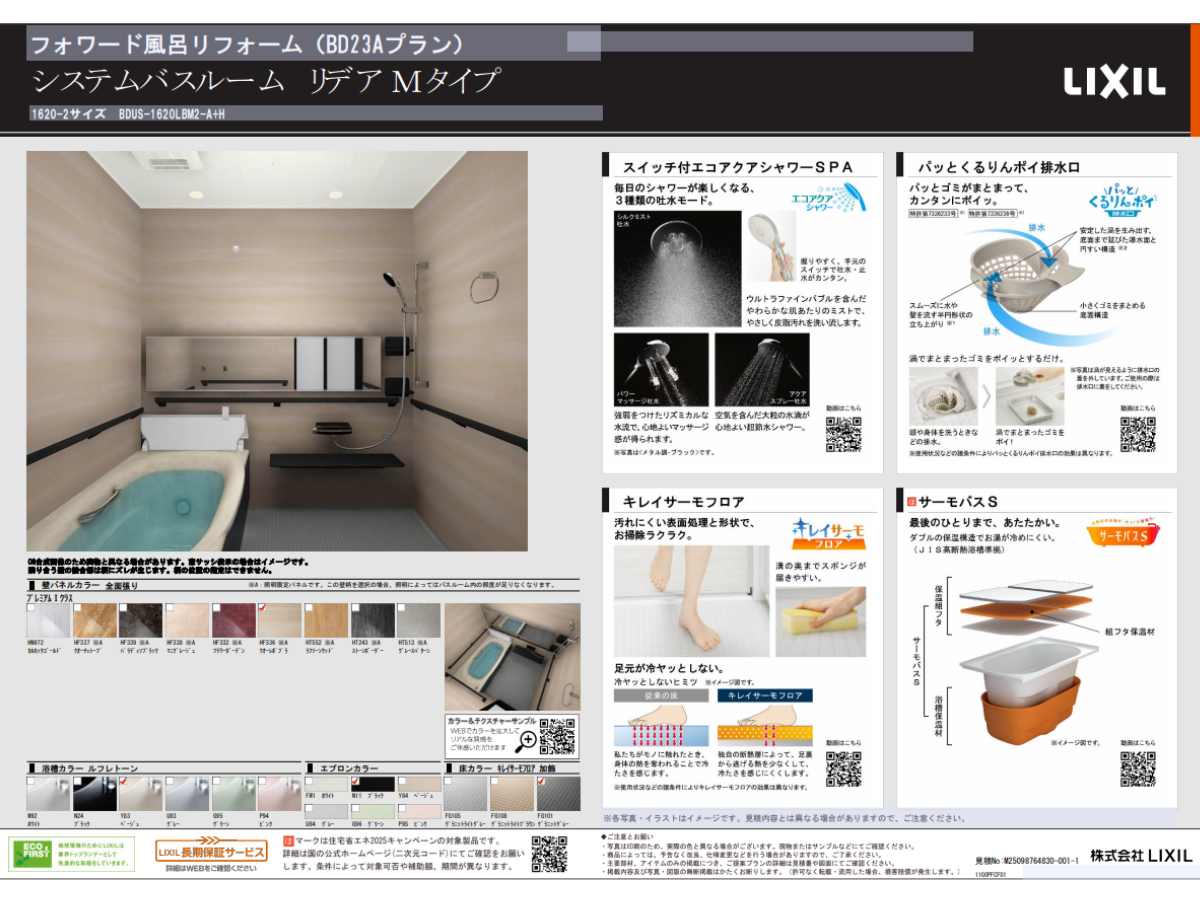Click the magnifier plus icon for color samples

coord(528,740)
